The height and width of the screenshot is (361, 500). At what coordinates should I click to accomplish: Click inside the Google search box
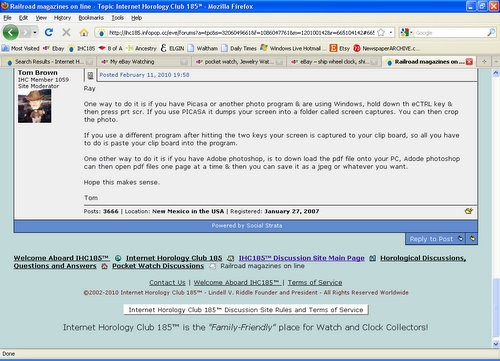coord(450,33)
